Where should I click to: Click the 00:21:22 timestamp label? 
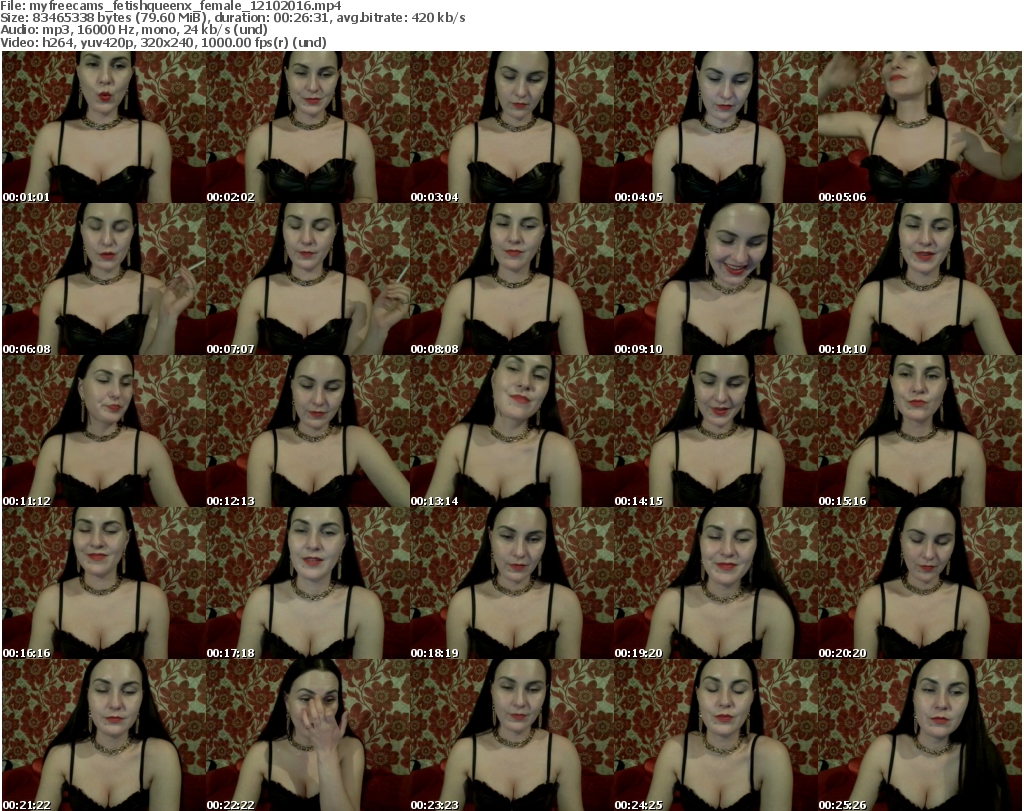pyautogui.click(x=27, y=805)
